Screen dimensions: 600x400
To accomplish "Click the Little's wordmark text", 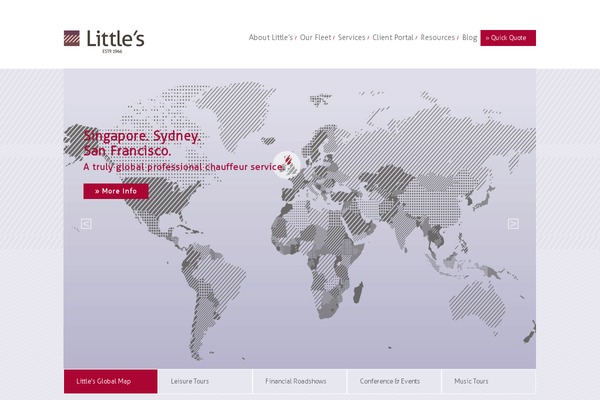I will coord(115,39).
